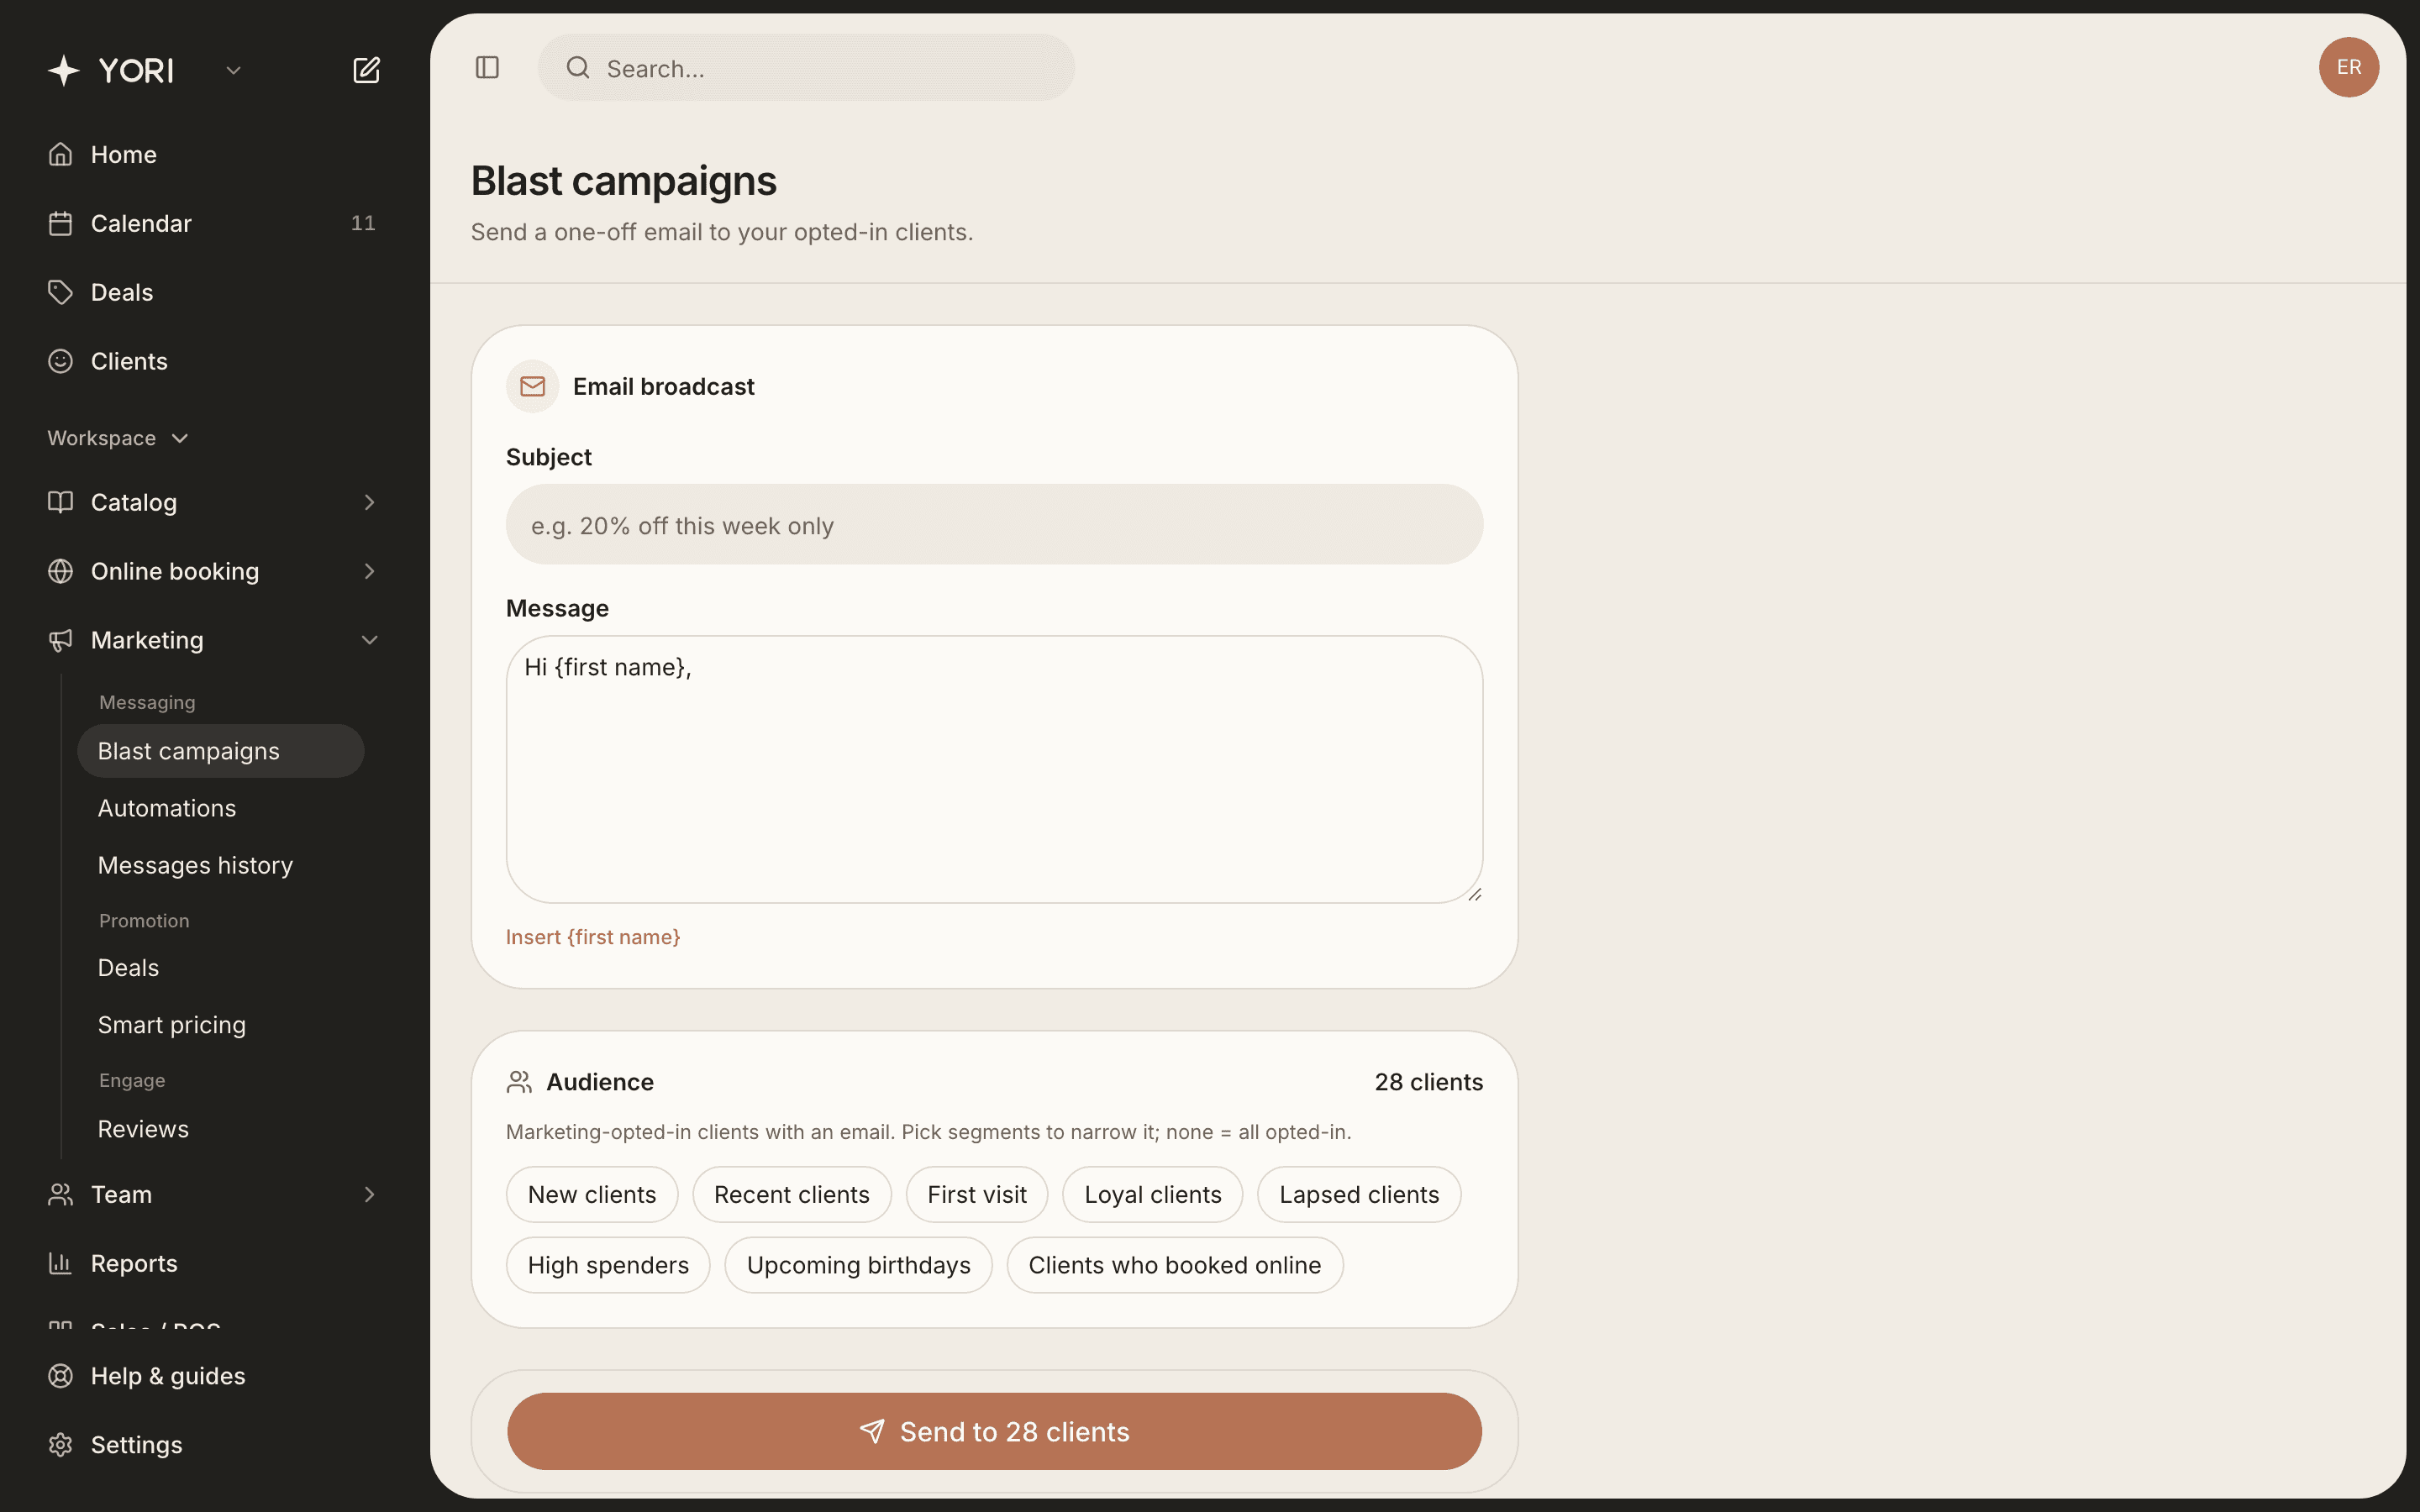Click inside the Message textarea
This screenshot has width=2420, height=1512.
point(994,769)
